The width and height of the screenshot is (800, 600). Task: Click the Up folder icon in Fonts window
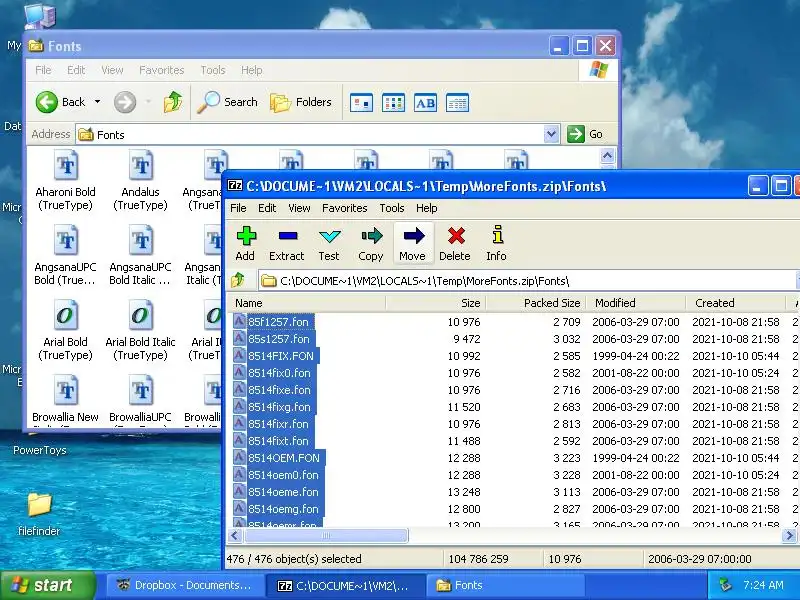[x=173, y=102]
